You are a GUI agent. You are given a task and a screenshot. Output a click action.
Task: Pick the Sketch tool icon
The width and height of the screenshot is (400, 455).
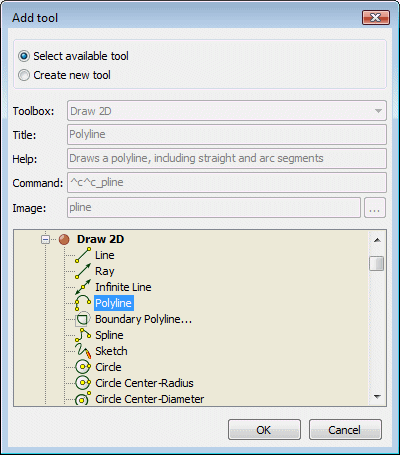pos(83,351)
